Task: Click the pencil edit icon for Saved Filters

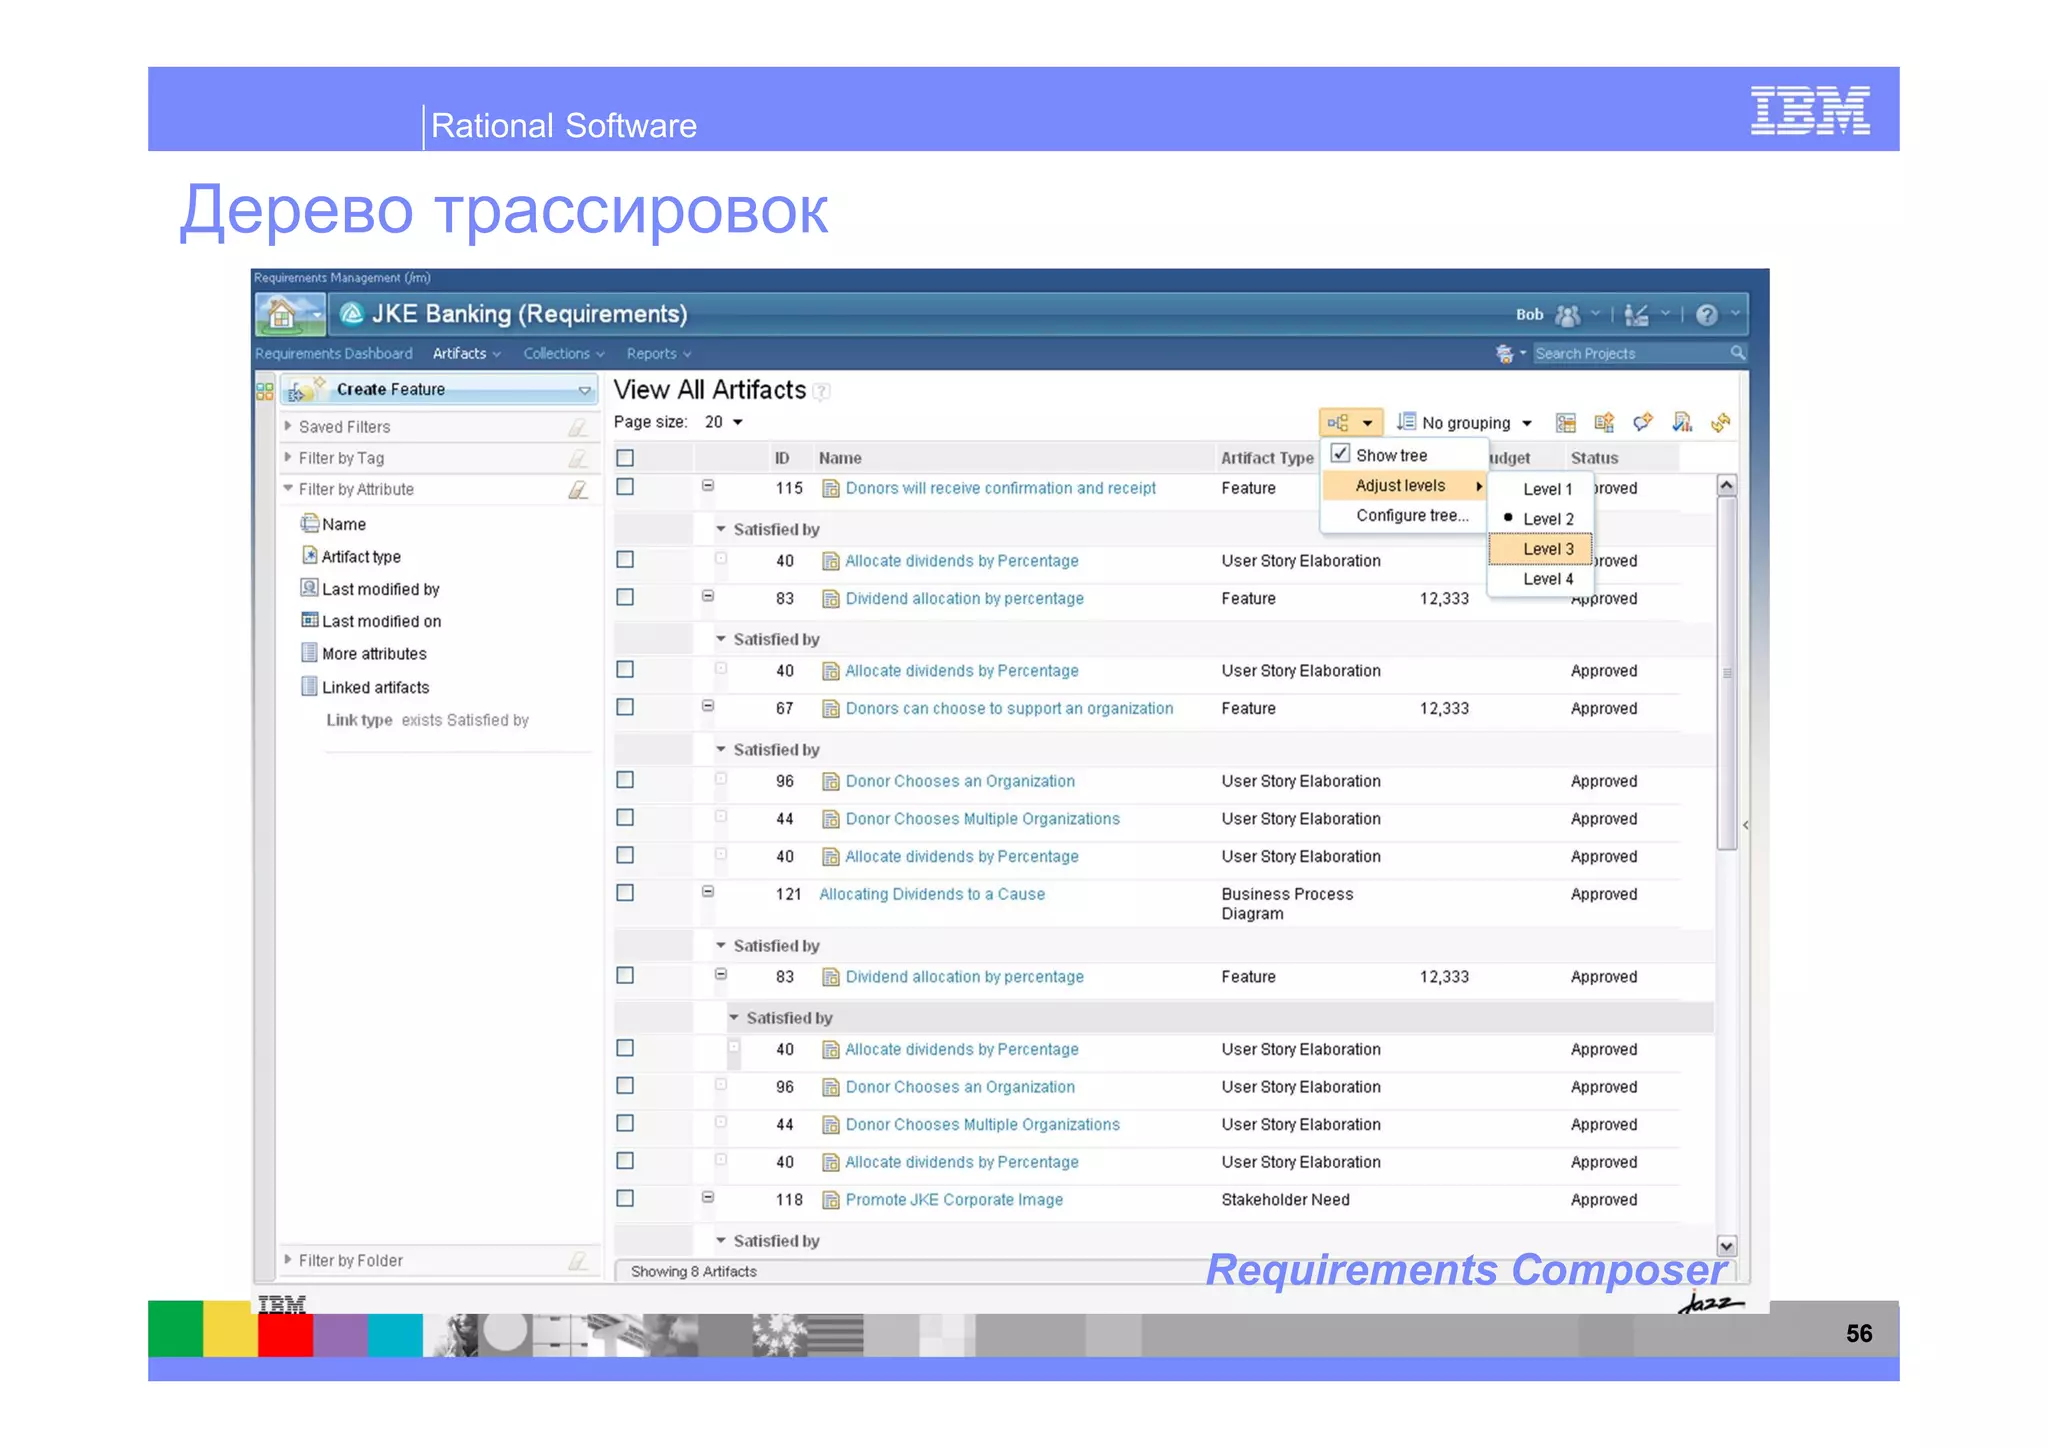Action: (x=578, y=428)
